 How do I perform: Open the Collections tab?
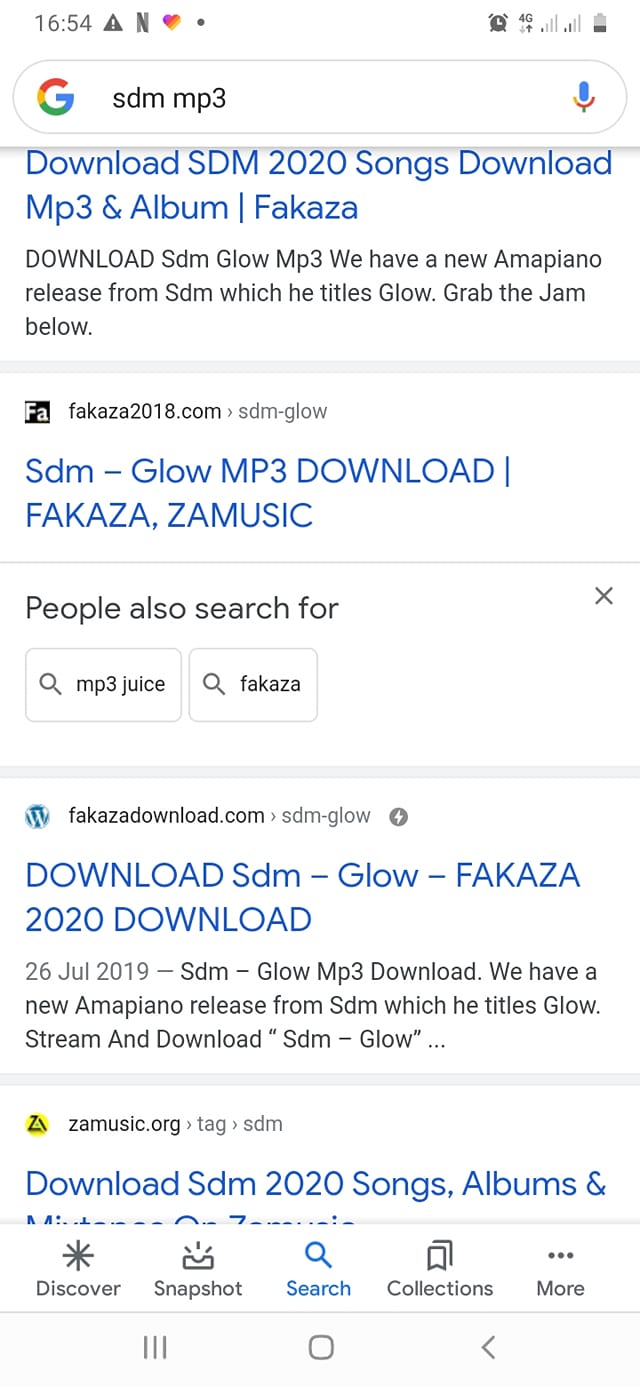[440, 1268]
